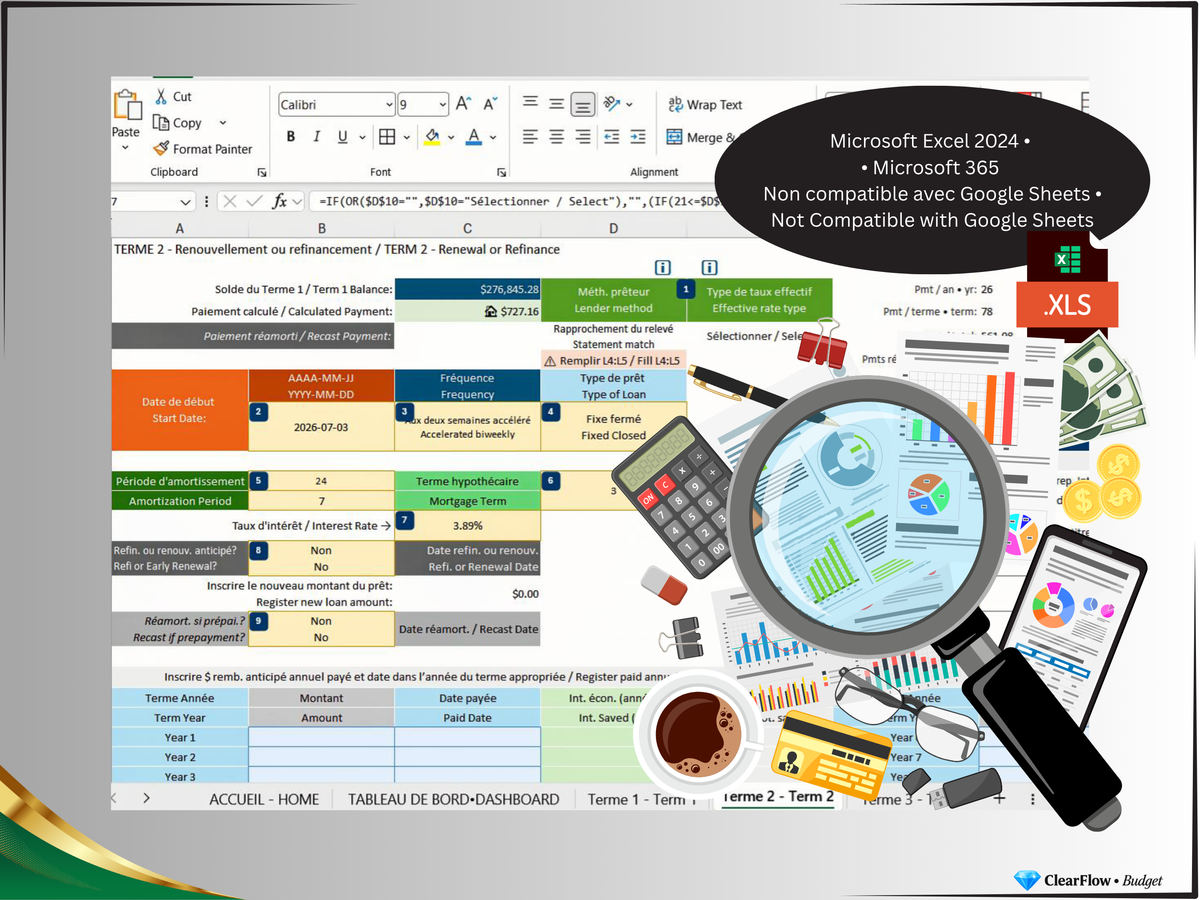Add a new sheet with plus button
This screenshot has height=900, width=1200.
tap(998, 798)
